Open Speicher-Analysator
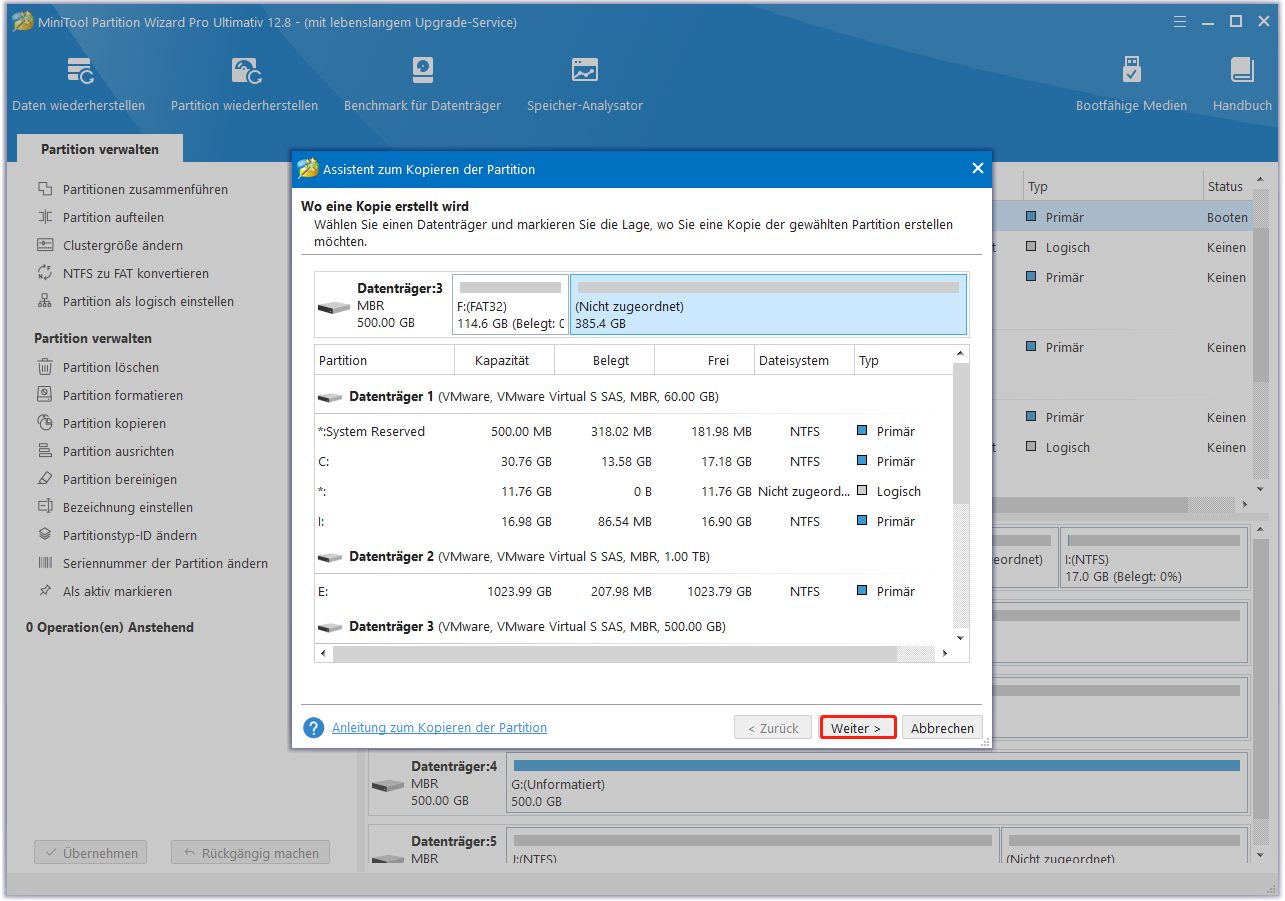Viewport: 1285px width, 901px height. pyautogui.click(x=585, y=84)
